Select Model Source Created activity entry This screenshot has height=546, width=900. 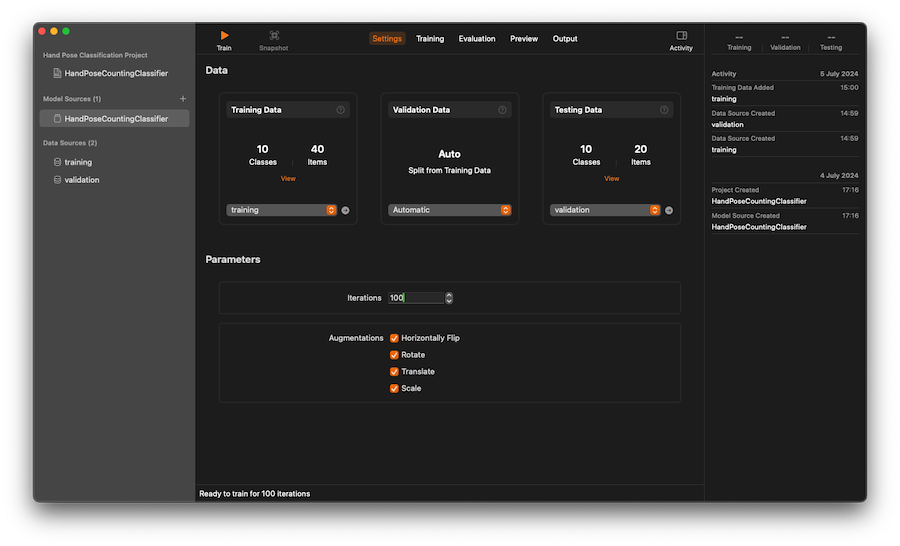[785, 221]
